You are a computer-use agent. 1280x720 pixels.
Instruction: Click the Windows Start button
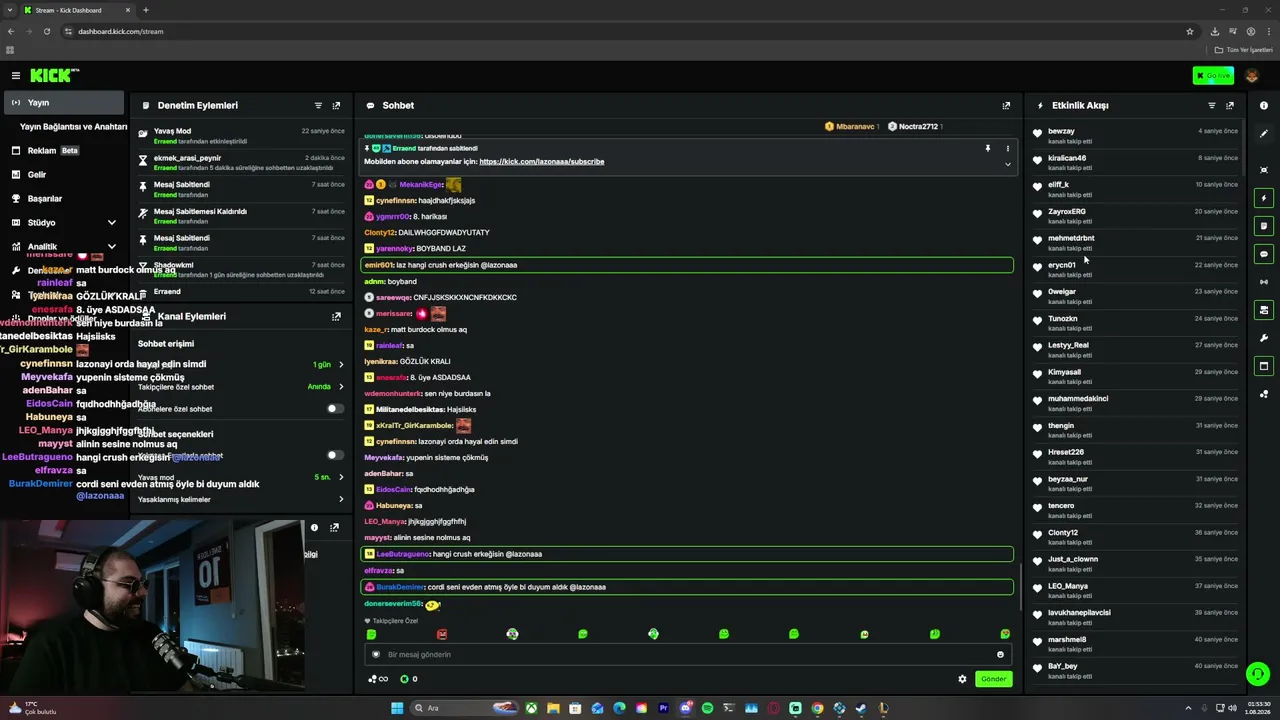pyautogui.click(x=397, y=708)
